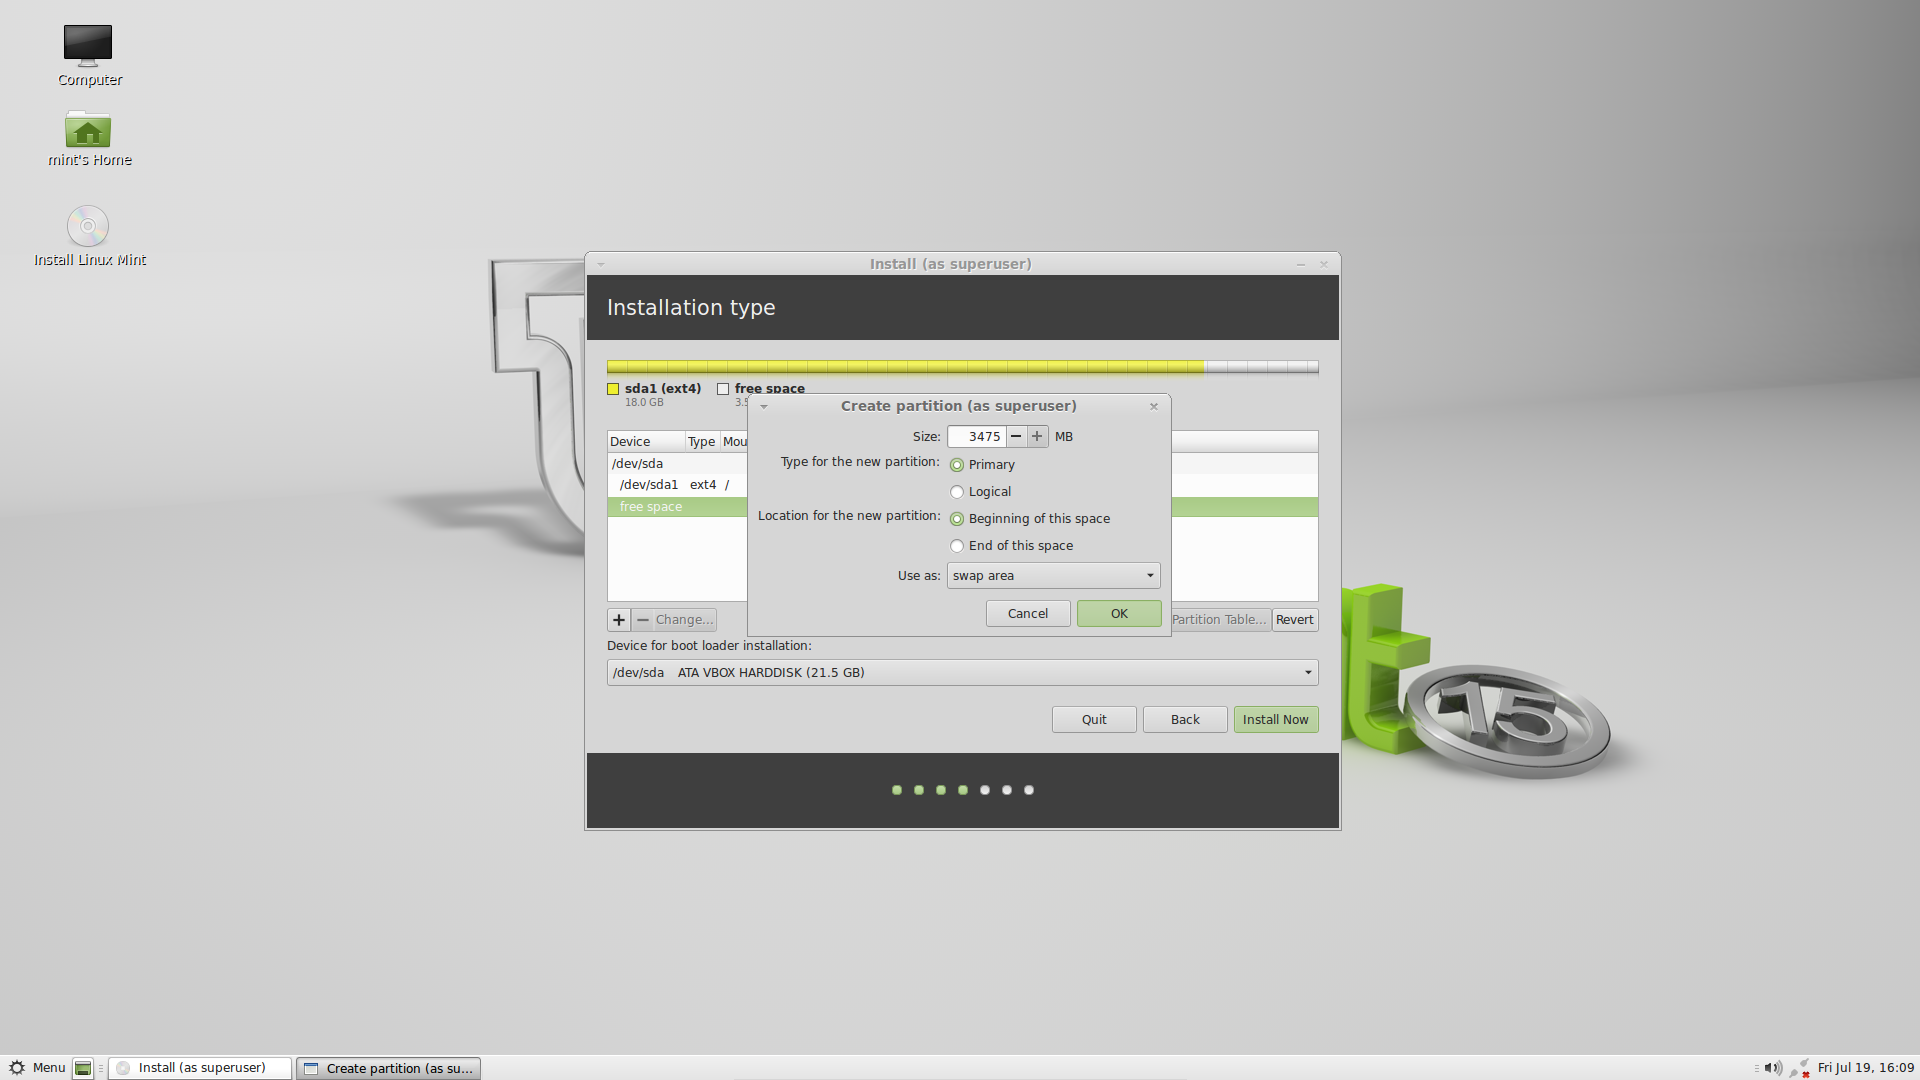This screenshot has height=1080, width=1920.
Task: Click the show desktop panel icon
Action: pyautogui.click(x=83, y=1068)
